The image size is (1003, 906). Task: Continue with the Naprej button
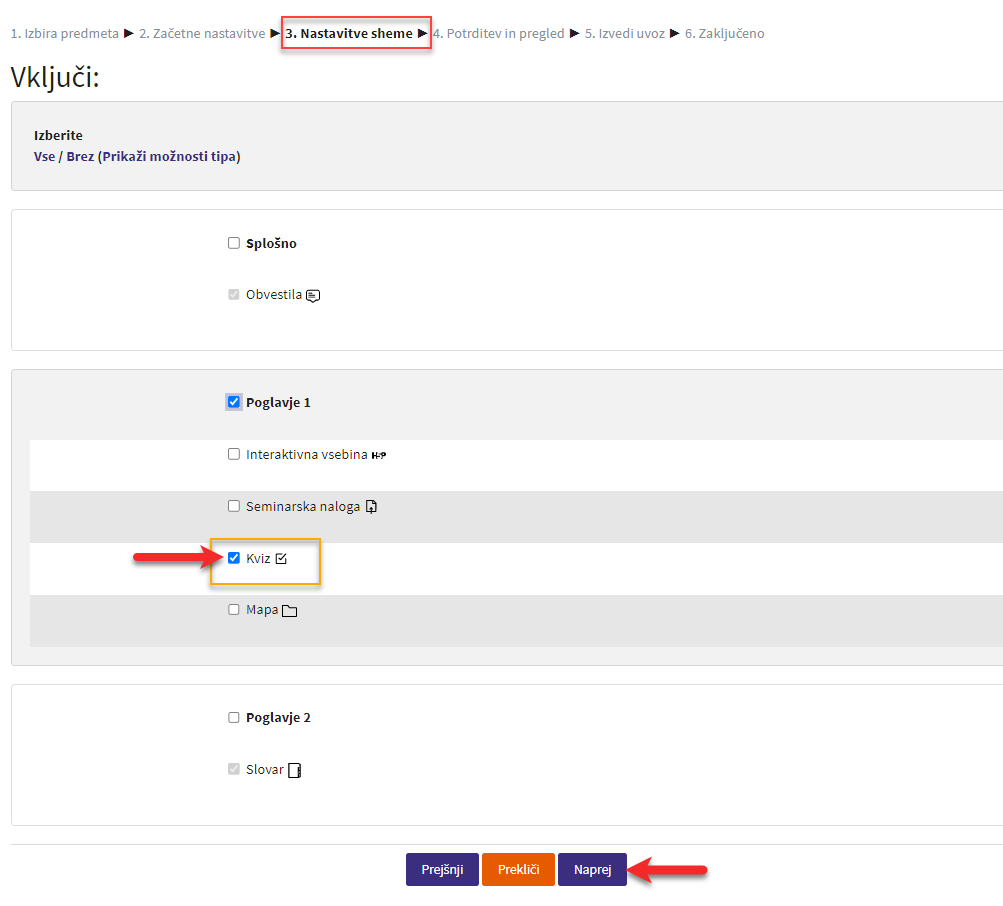592,870
